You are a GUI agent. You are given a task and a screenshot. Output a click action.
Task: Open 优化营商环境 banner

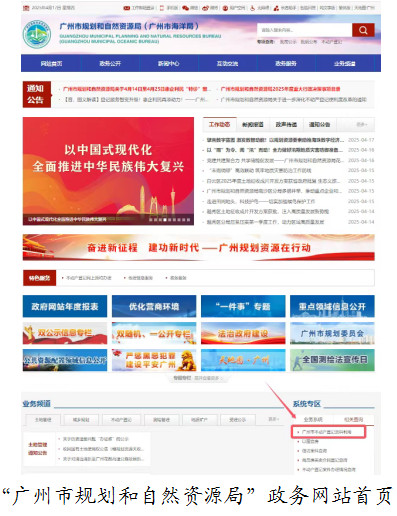pyautogui.click(x=154, y=306)
